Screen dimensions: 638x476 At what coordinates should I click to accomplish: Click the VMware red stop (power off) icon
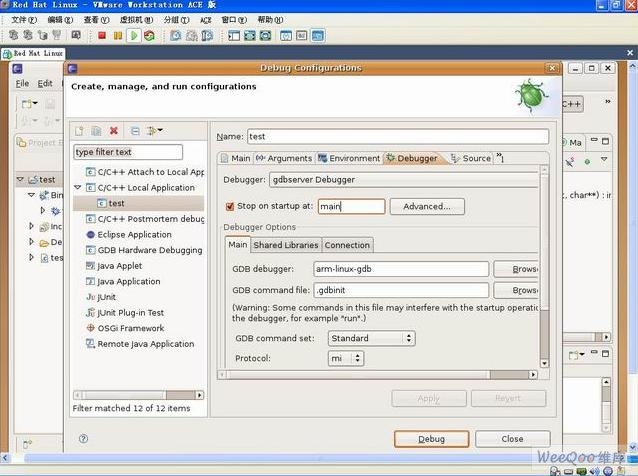(102, 35)
